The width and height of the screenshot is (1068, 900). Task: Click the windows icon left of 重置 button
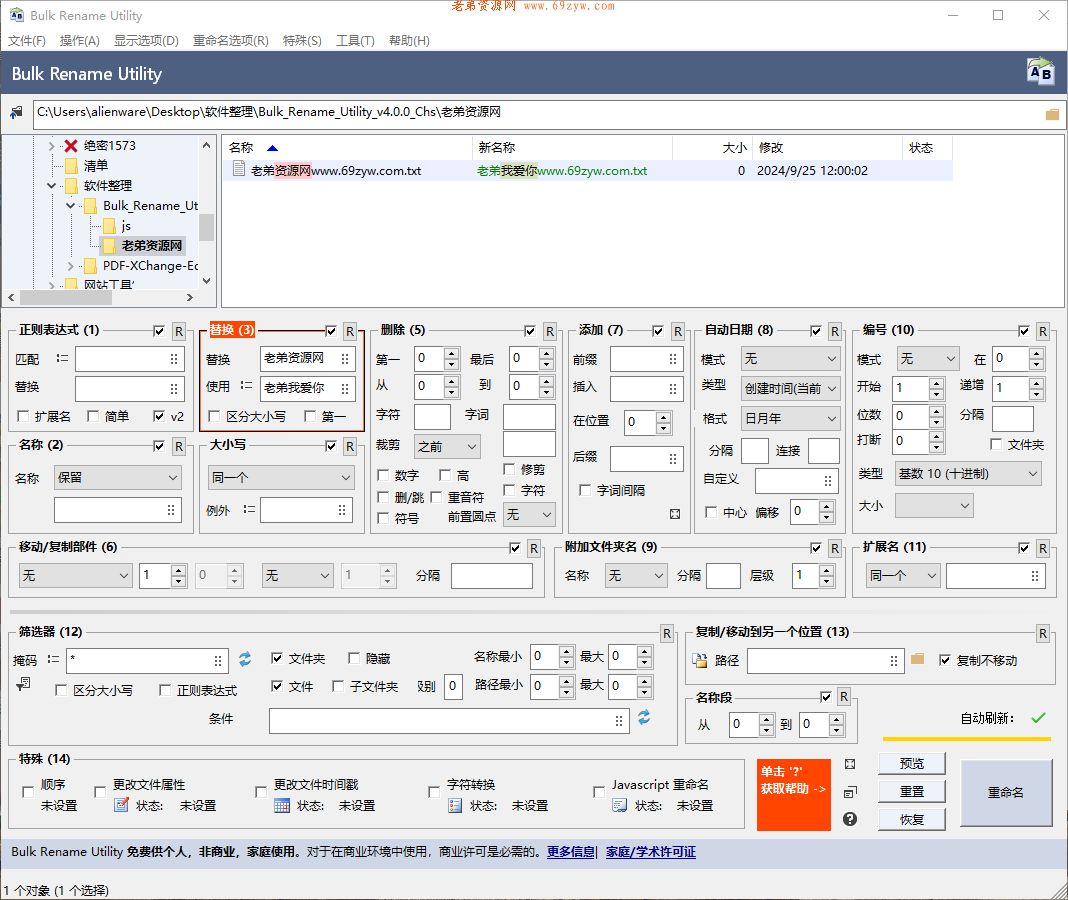click(x=850, y=792)
